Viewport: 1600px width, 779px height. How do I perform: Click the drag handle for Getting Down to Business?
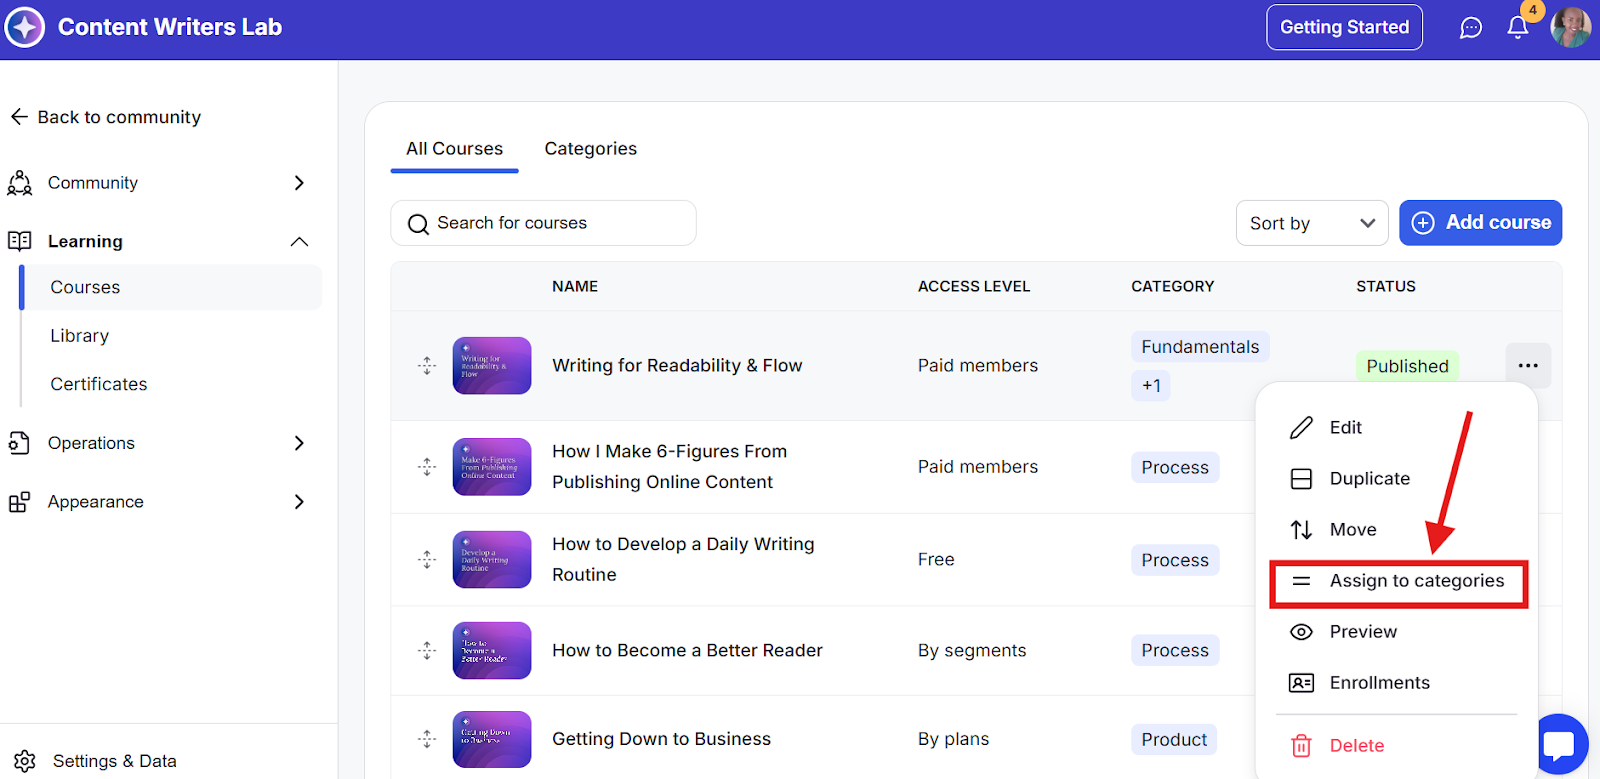pyautogui.click(x=427, y=739)
